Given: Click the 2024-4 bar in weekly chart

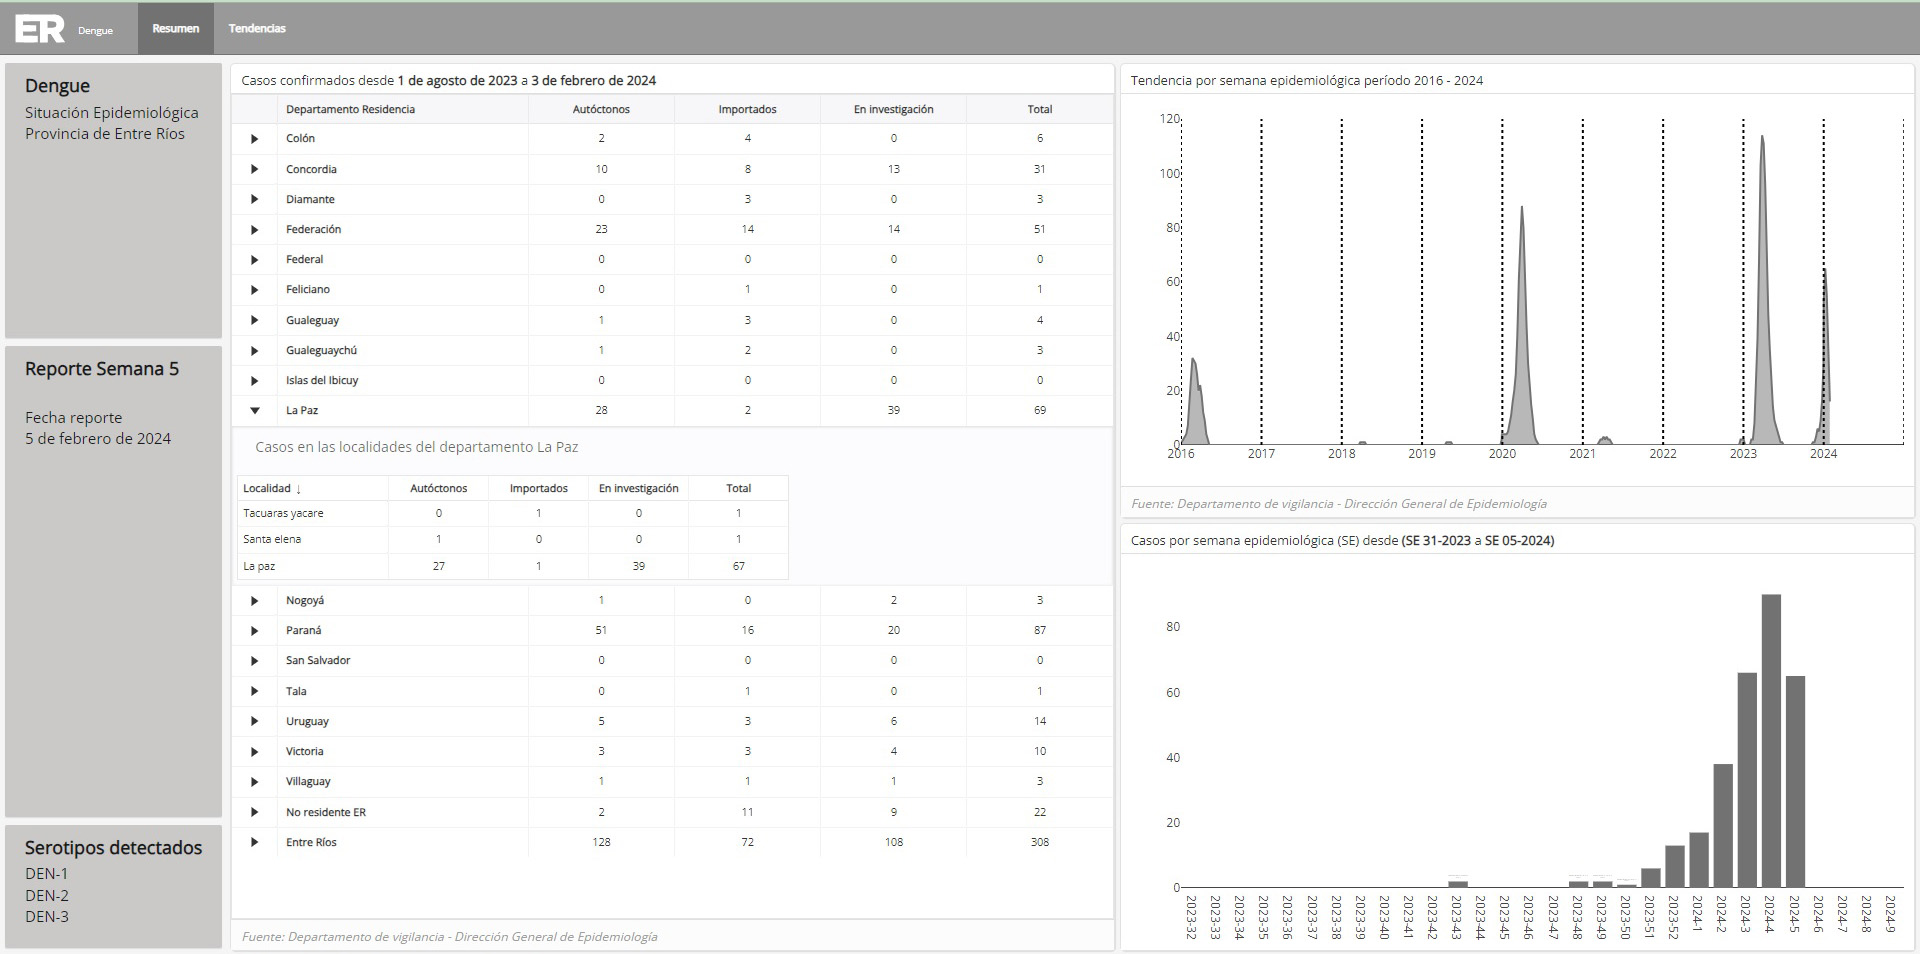Looking at the screenshot, I should pos(1771,740).
